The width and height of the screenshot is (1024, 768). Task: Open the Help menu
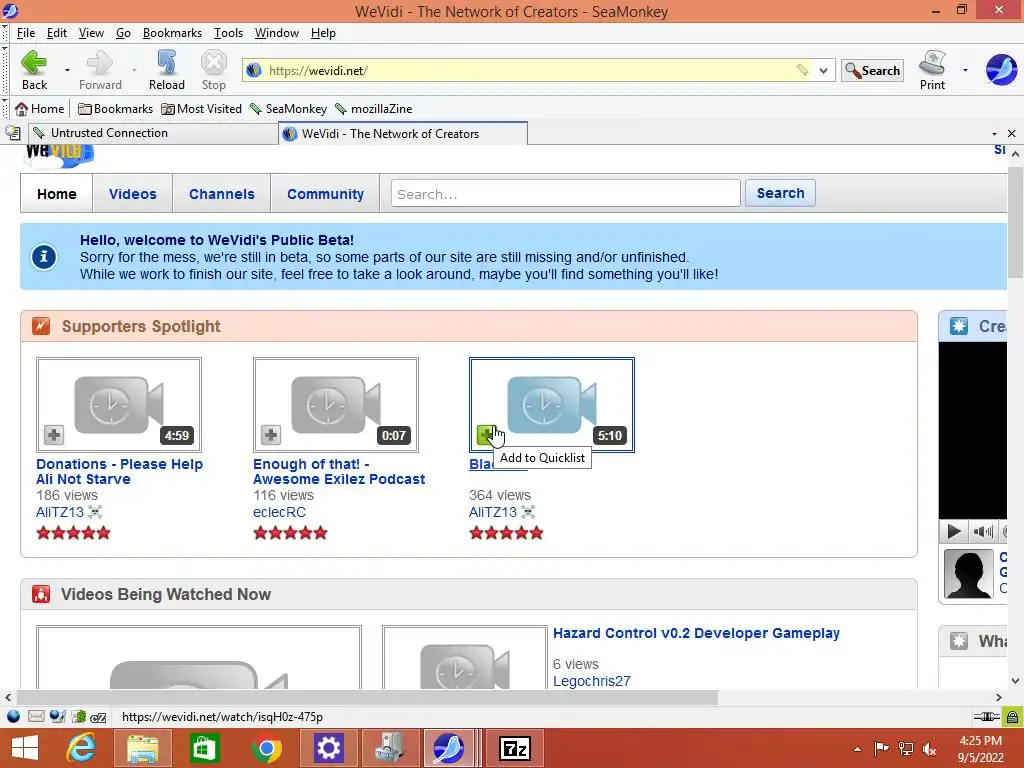click(x=323, y=33)
